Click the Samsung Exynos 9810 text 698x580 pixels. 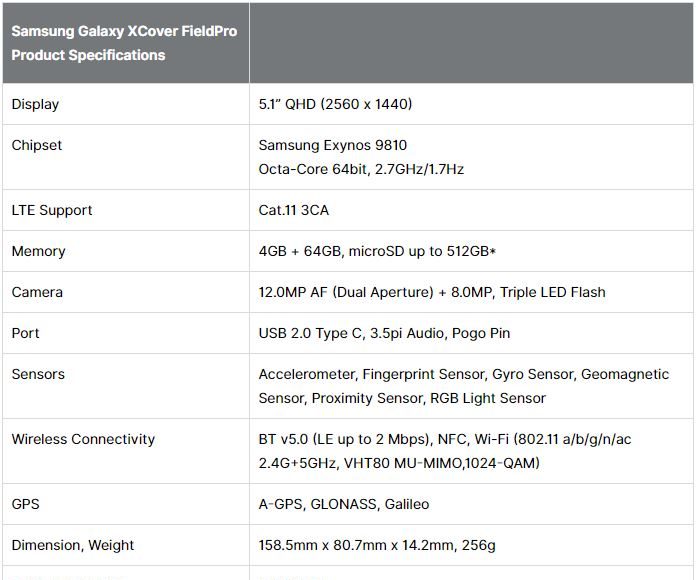click(333, 145)
